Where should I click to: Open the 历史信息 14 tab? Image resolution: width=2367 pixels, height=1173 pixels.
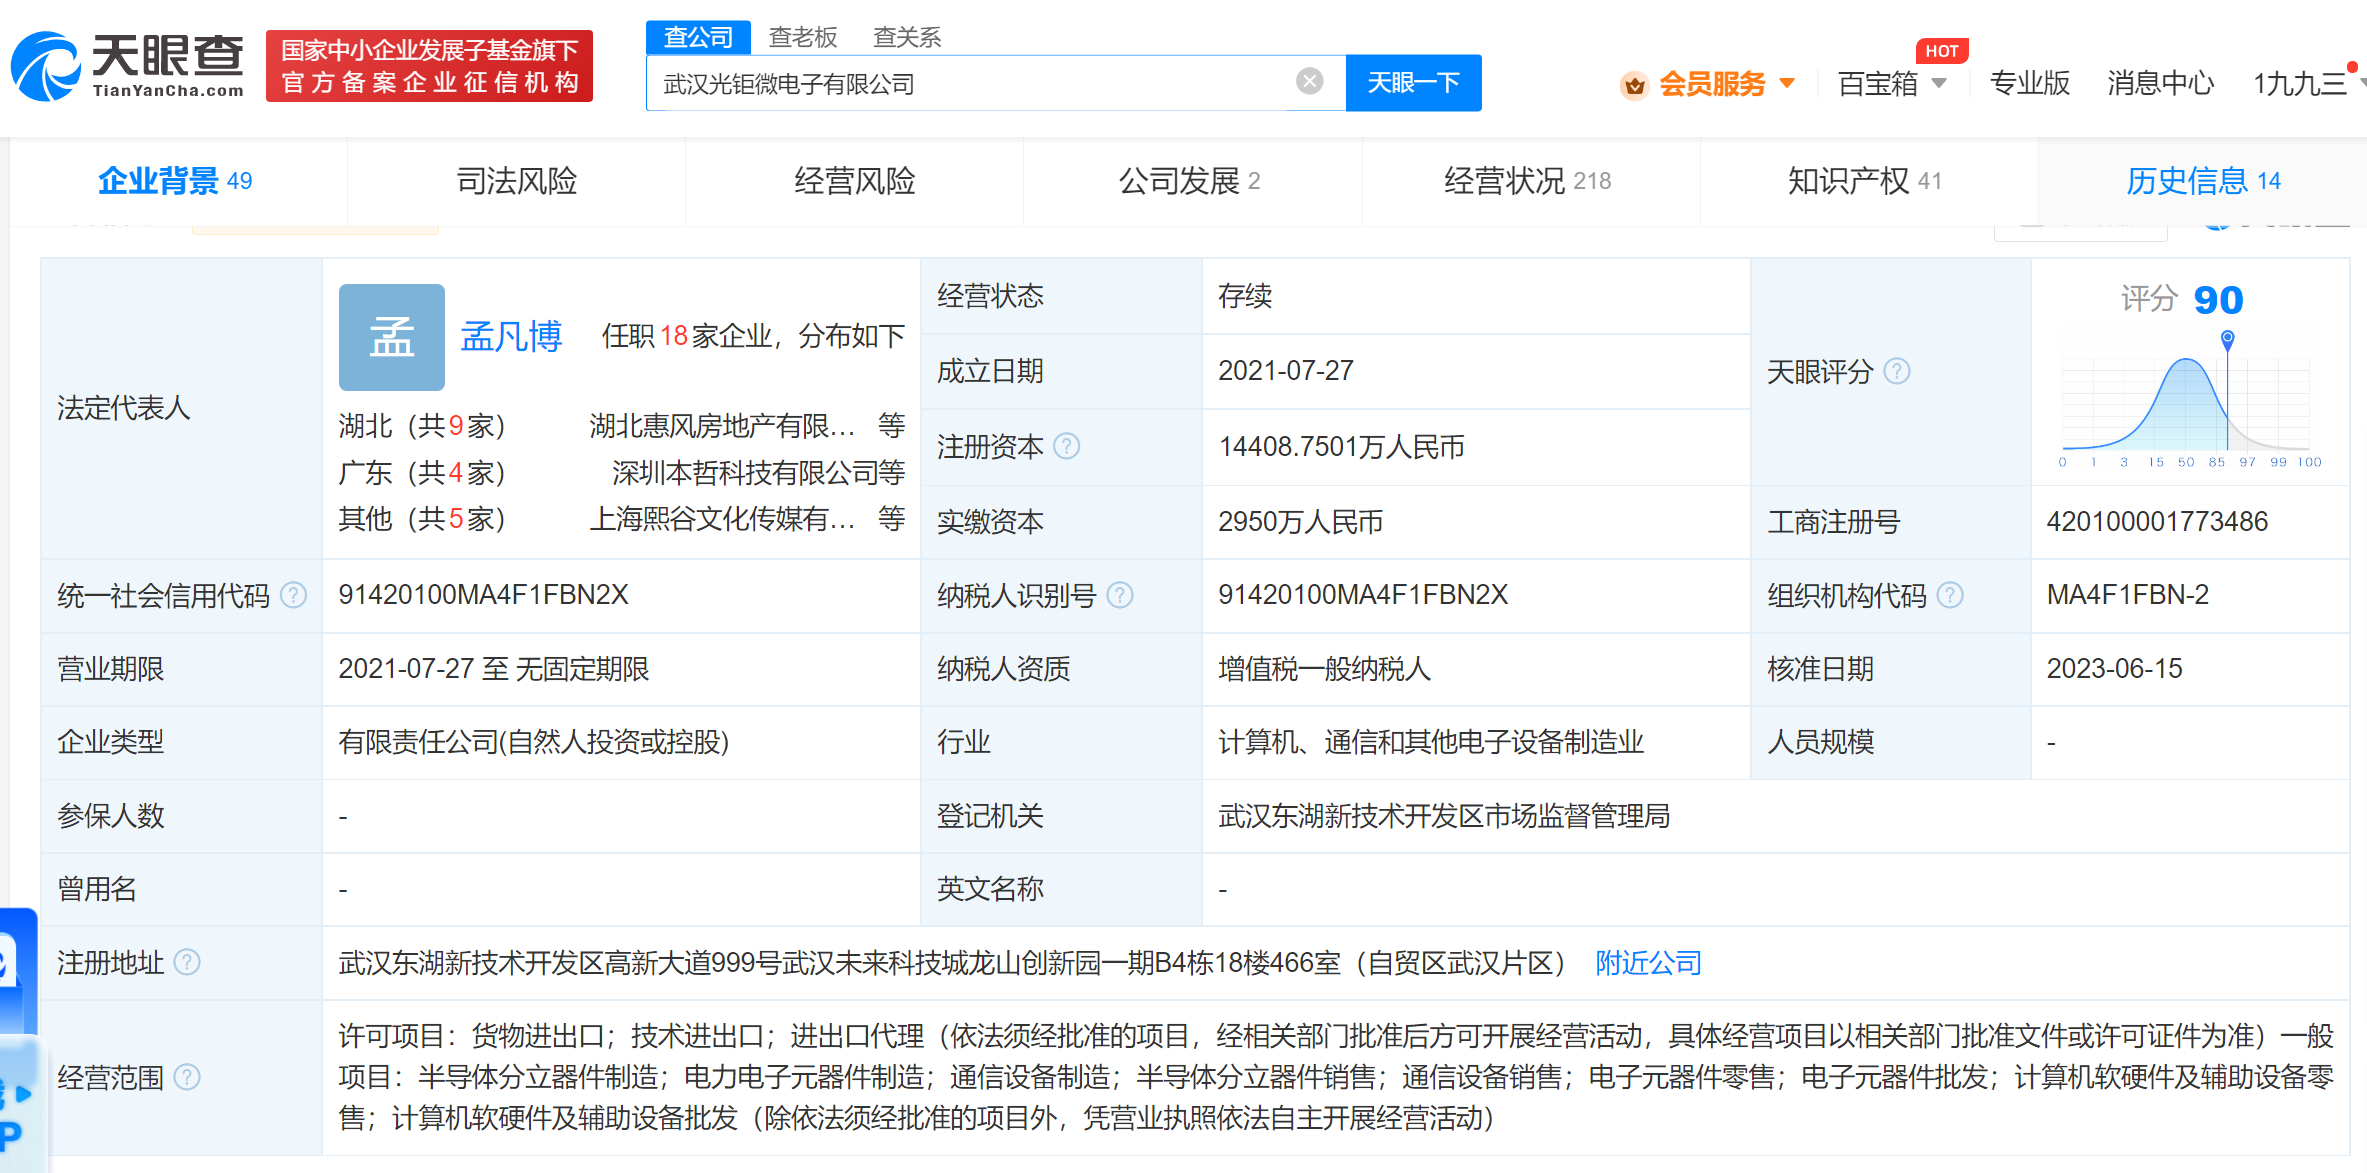click(2203, 181)
